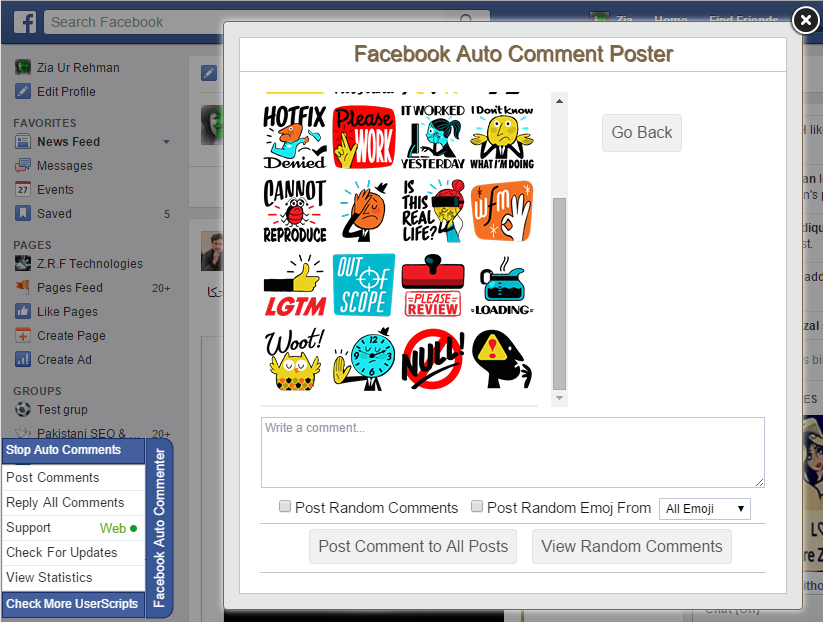This screenshot has height=622, width=823.
Task: Click the Messages chat icon
Action: click(23, 165)
